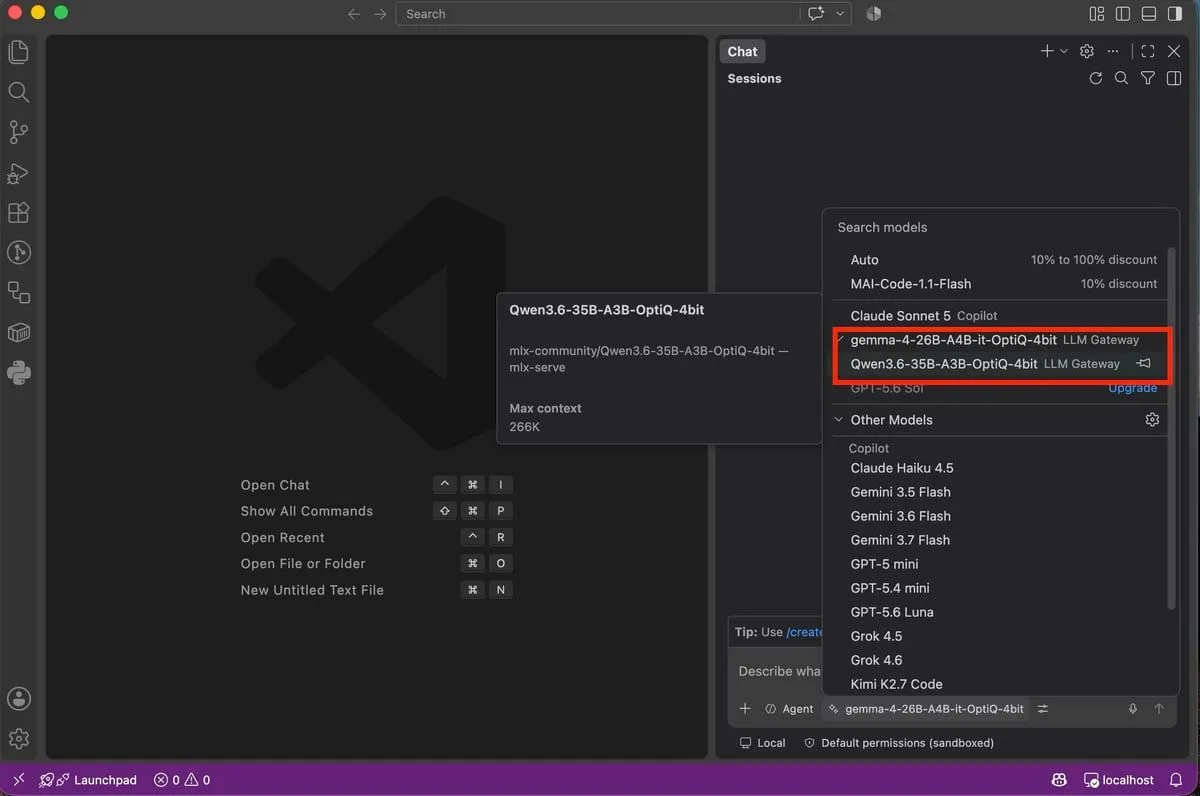Go back with the left arrow

point(353,14)
